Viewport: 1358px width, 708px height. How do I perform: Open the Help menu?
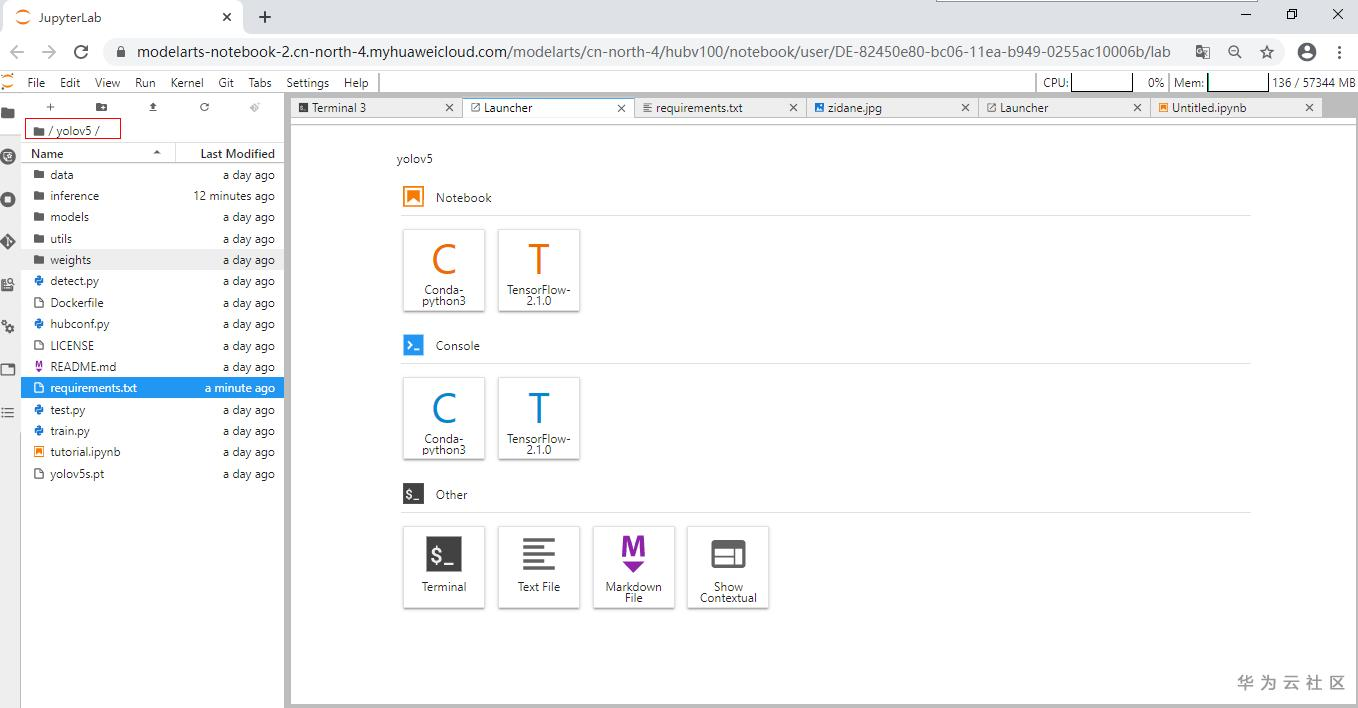[x=356, y=83]
